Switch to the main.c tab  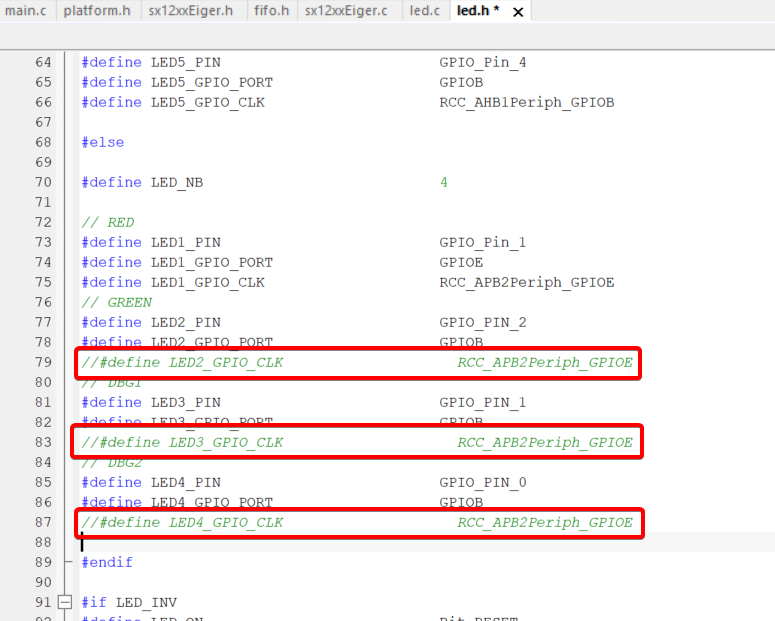[24, 11]
